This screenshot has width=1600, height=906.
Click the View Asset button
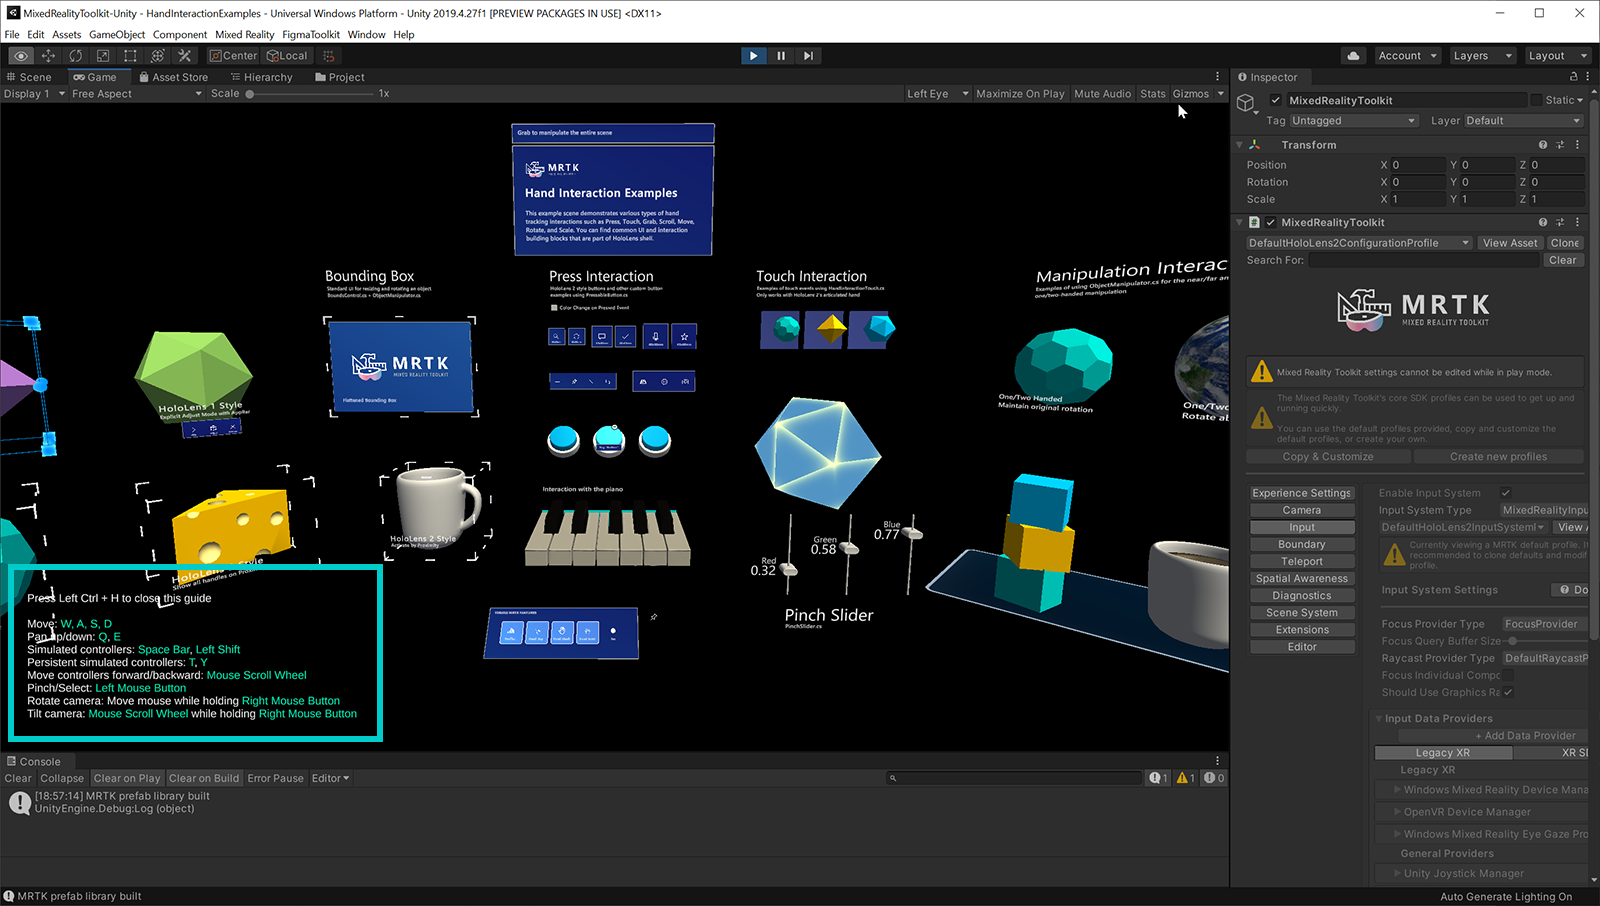coord(1510,243)
